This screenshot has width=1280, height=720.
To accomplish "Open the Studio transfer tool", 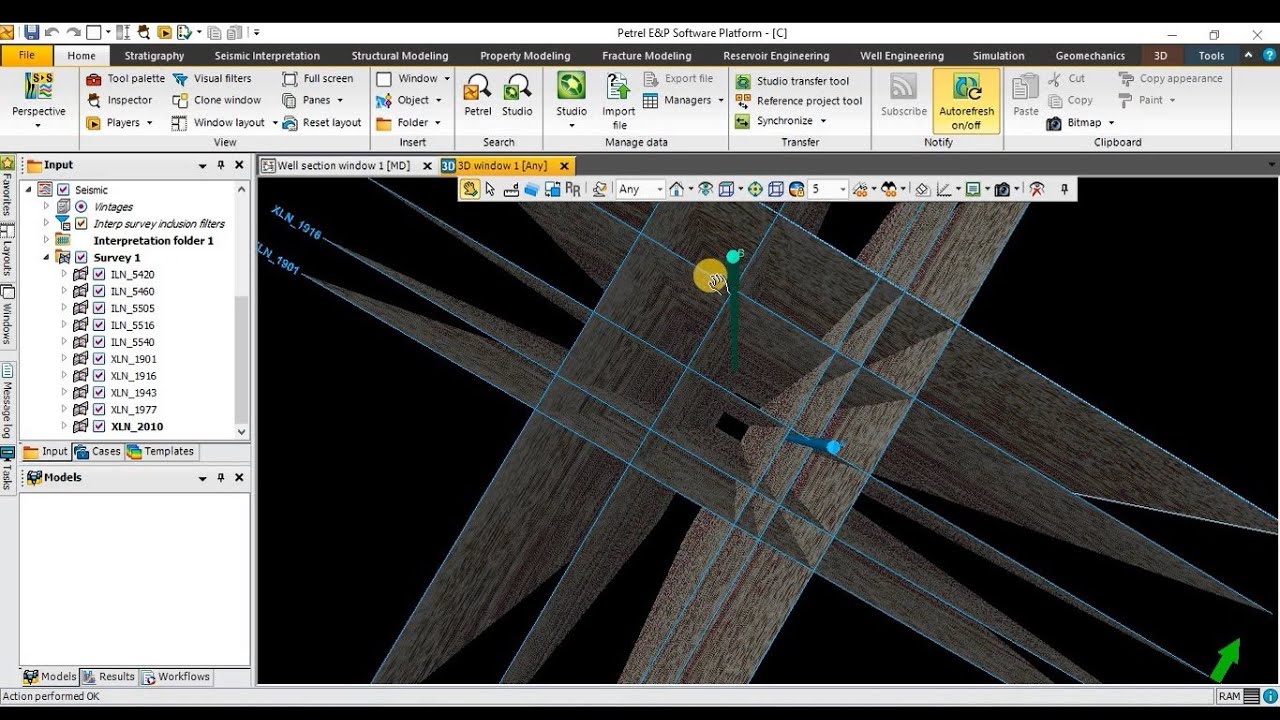I will tap(792, 81).
